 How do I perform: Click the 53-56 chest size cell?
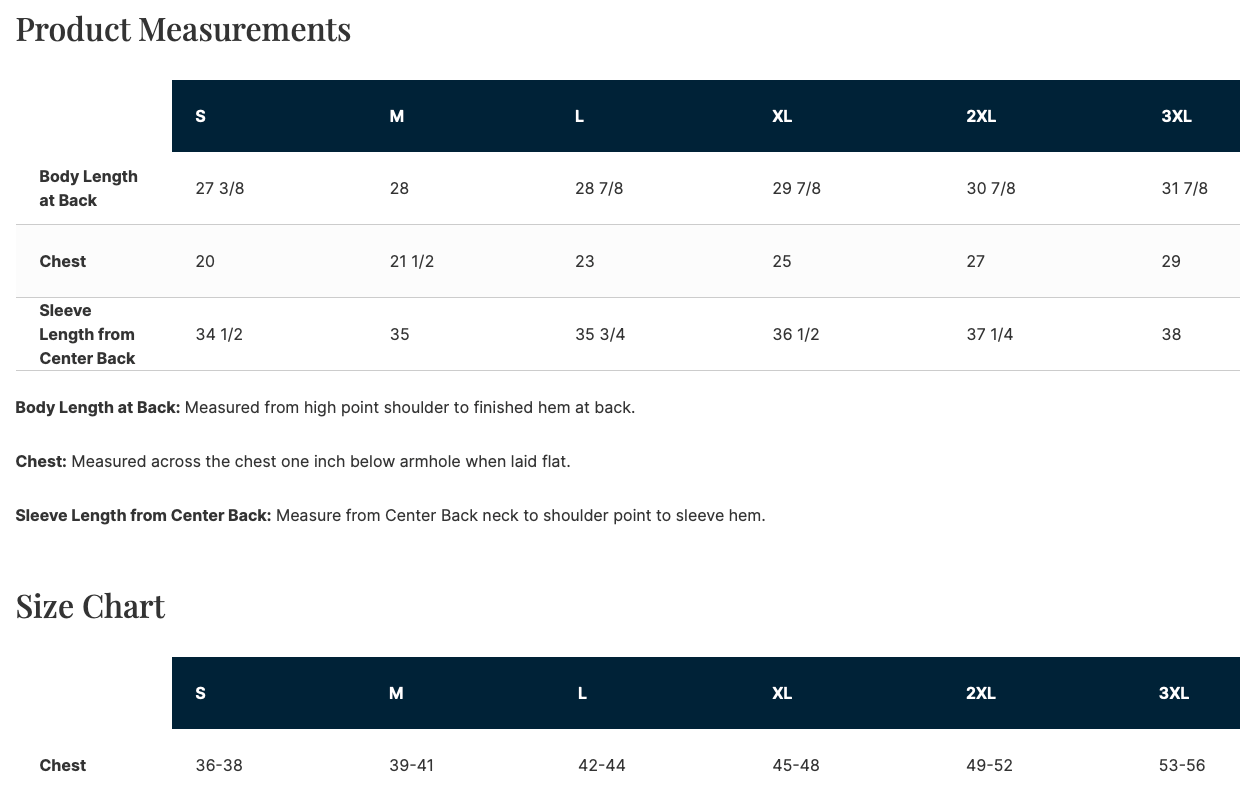click(1182, 765)
